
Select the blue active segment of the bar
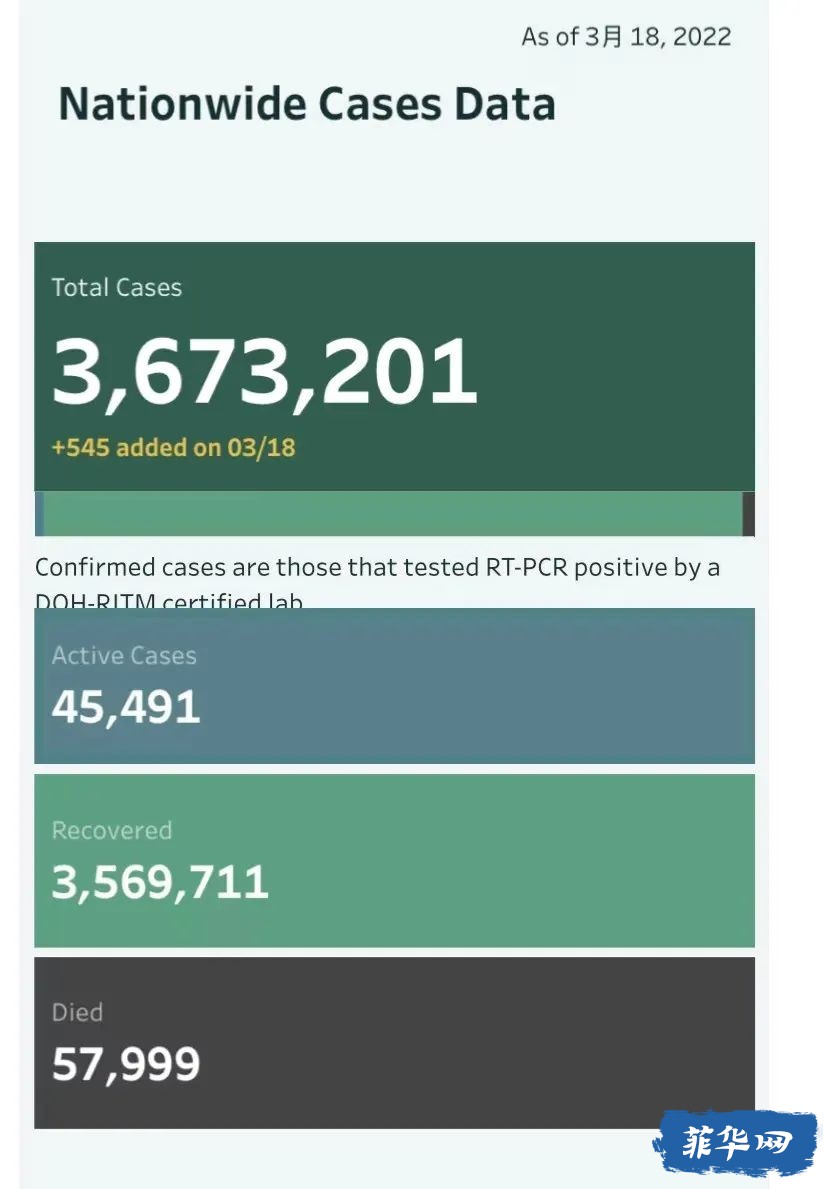tap(39, 513)
